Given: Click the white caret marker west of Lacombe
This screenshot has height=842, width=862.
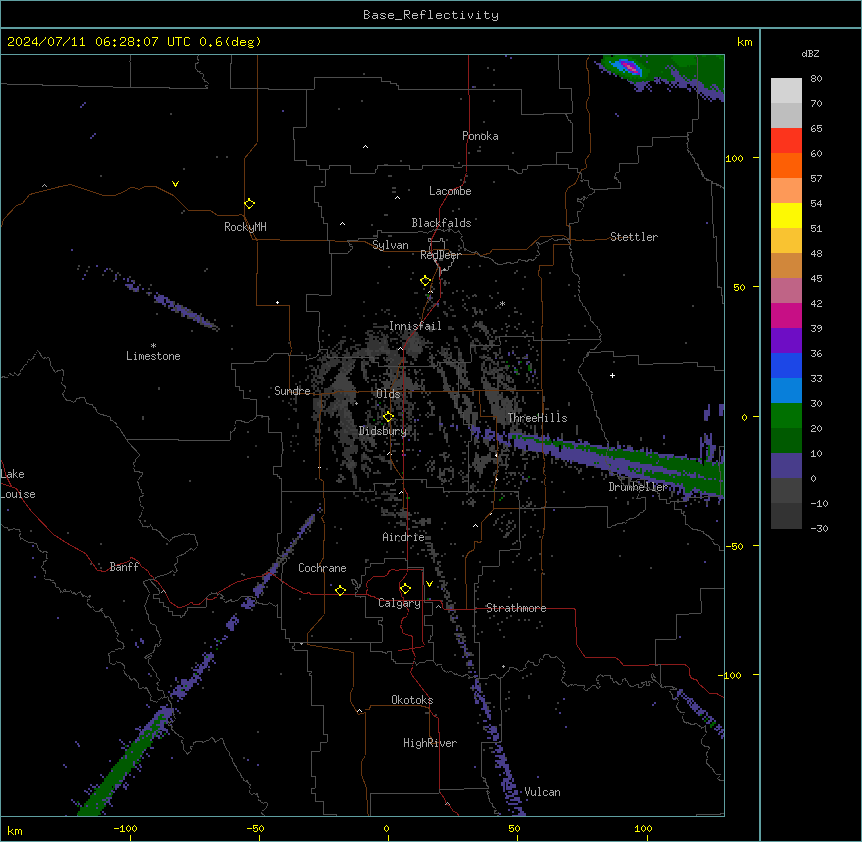Looking at the screenshot, I should coord(397,197).
